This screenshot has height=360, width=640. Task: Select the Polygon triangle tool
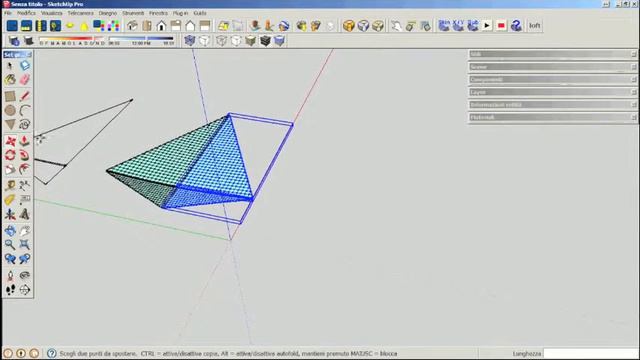pos(10,124)
